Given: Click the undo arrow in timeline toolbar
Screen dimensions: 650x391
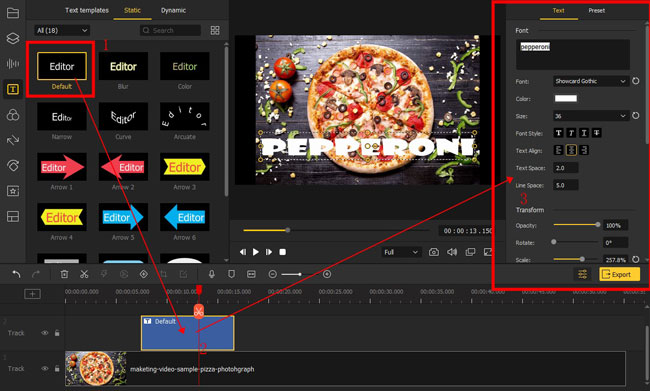Looking at the screenshot, I should click(x=16, y=274).
